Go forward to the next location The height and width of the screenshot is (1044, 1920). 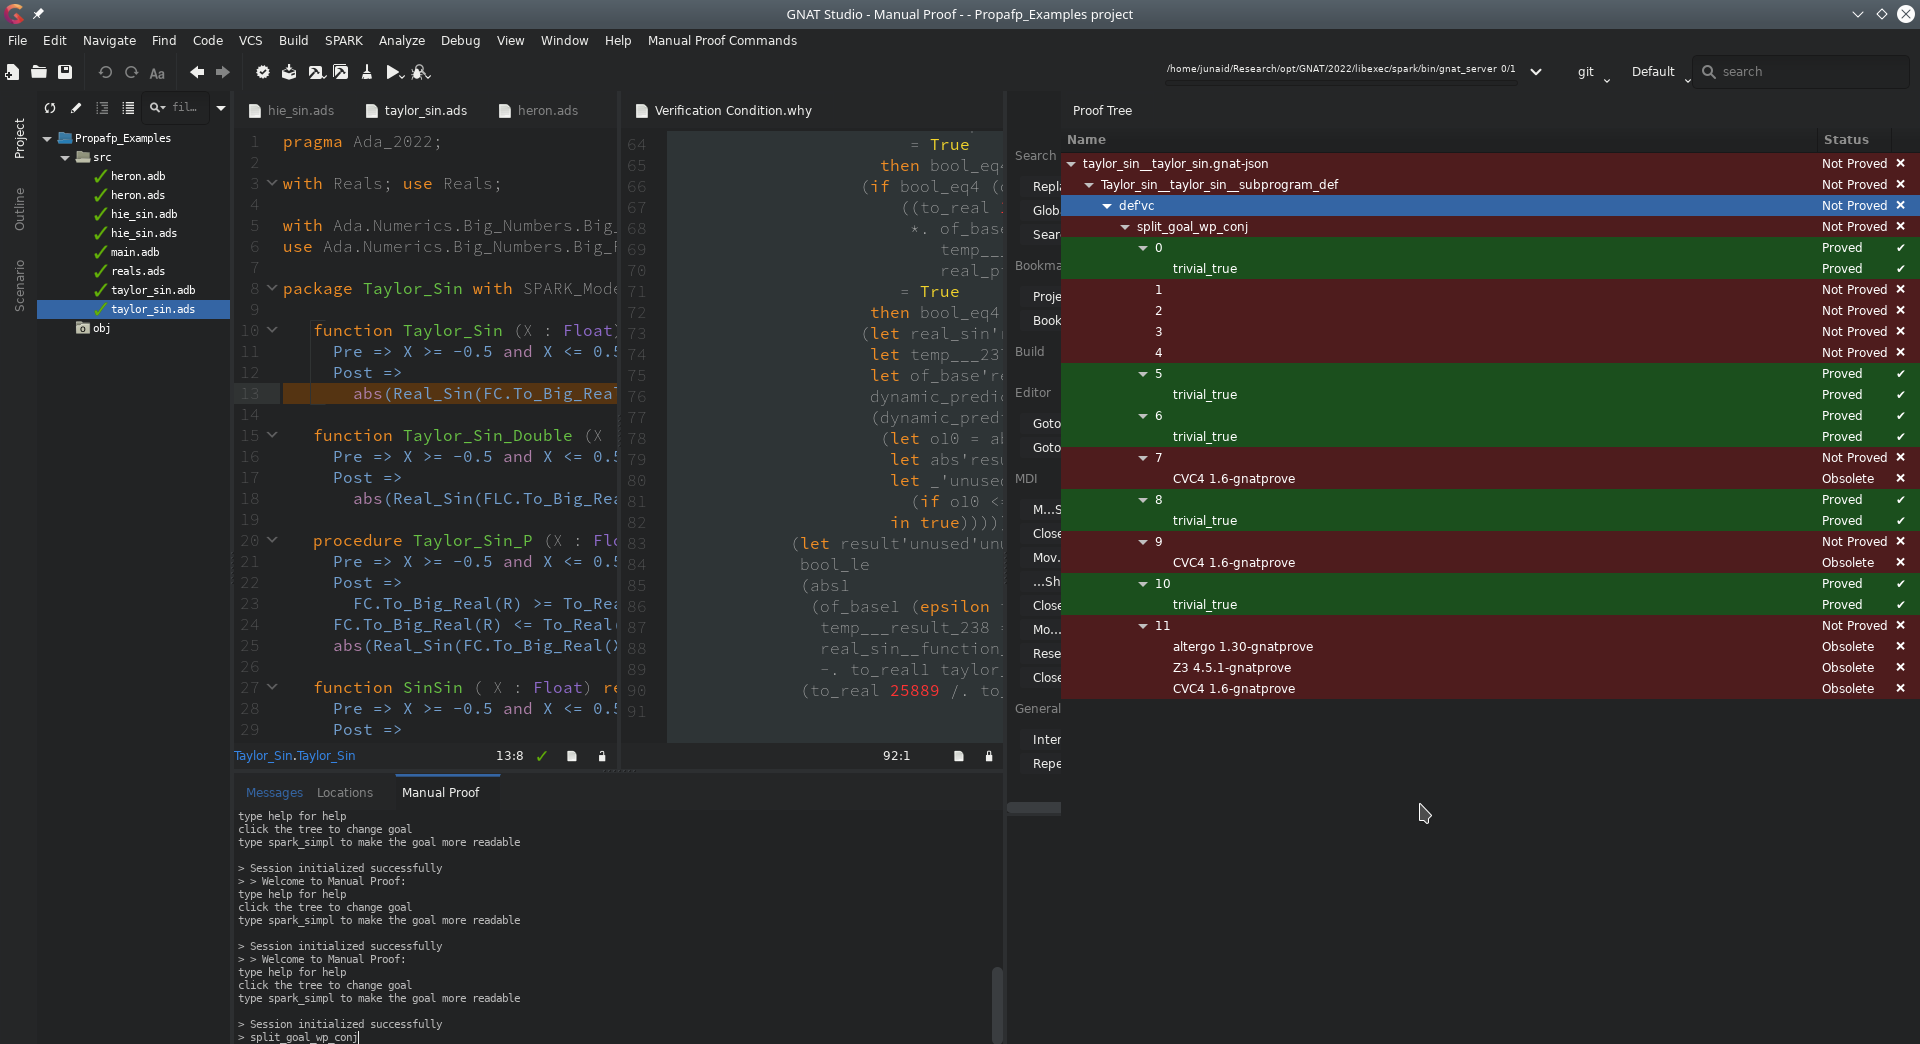(223, 72)
